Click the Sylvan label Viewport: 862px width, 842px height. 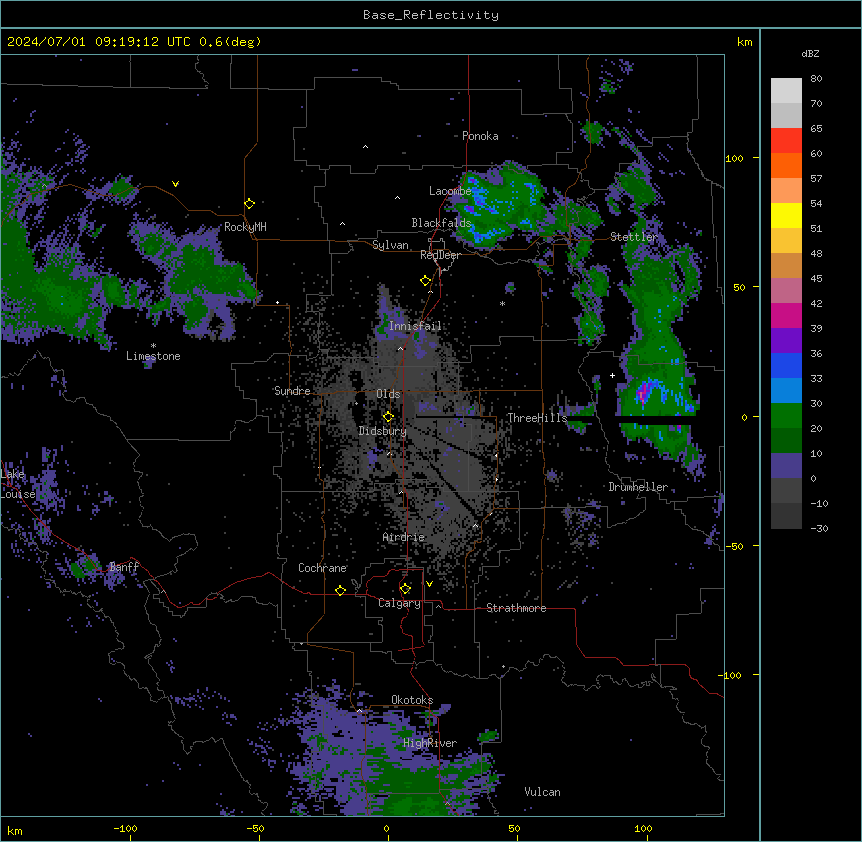(390, 245)
